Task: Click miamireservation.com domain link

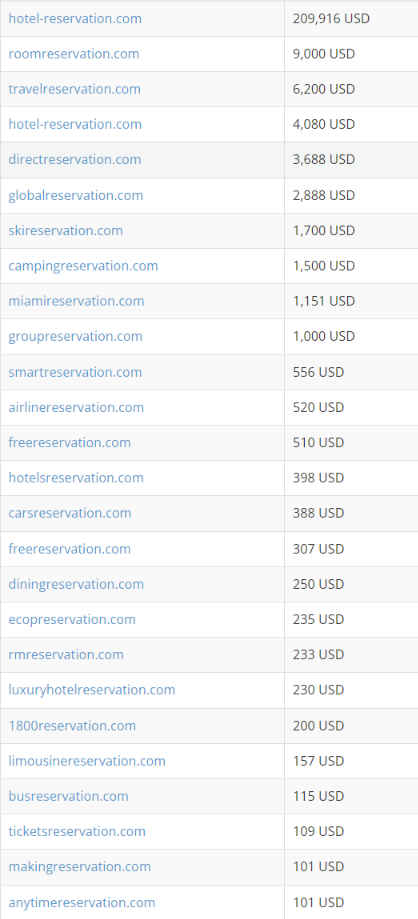Action: click(76, 301)
